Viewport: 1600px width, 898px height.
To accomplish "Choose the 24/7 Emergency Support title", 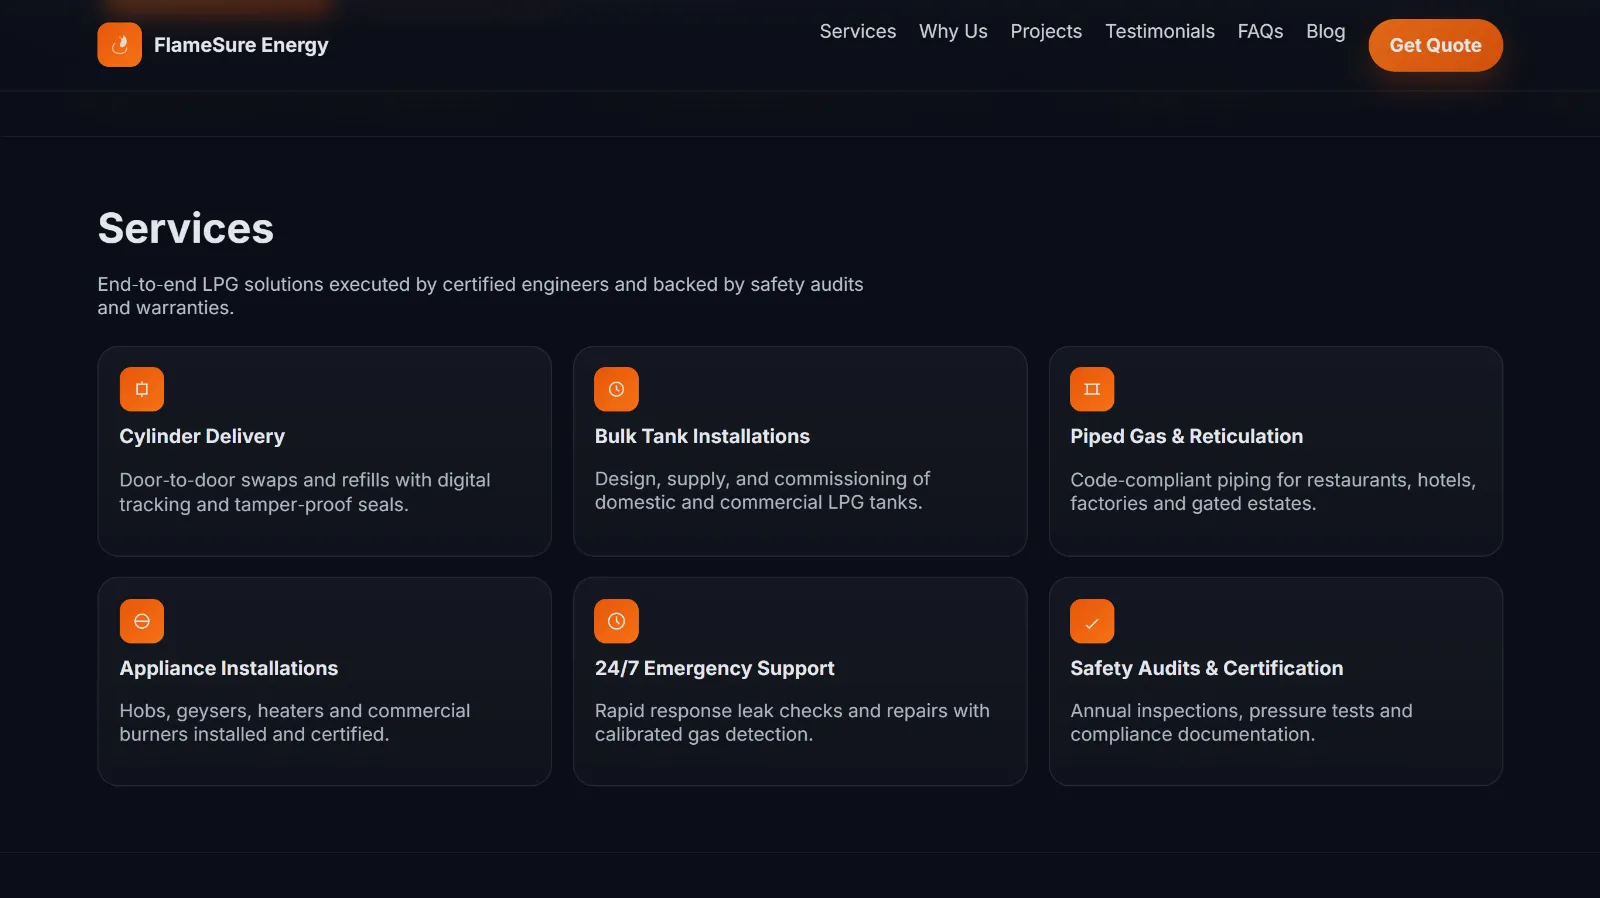I will (714, 668).
